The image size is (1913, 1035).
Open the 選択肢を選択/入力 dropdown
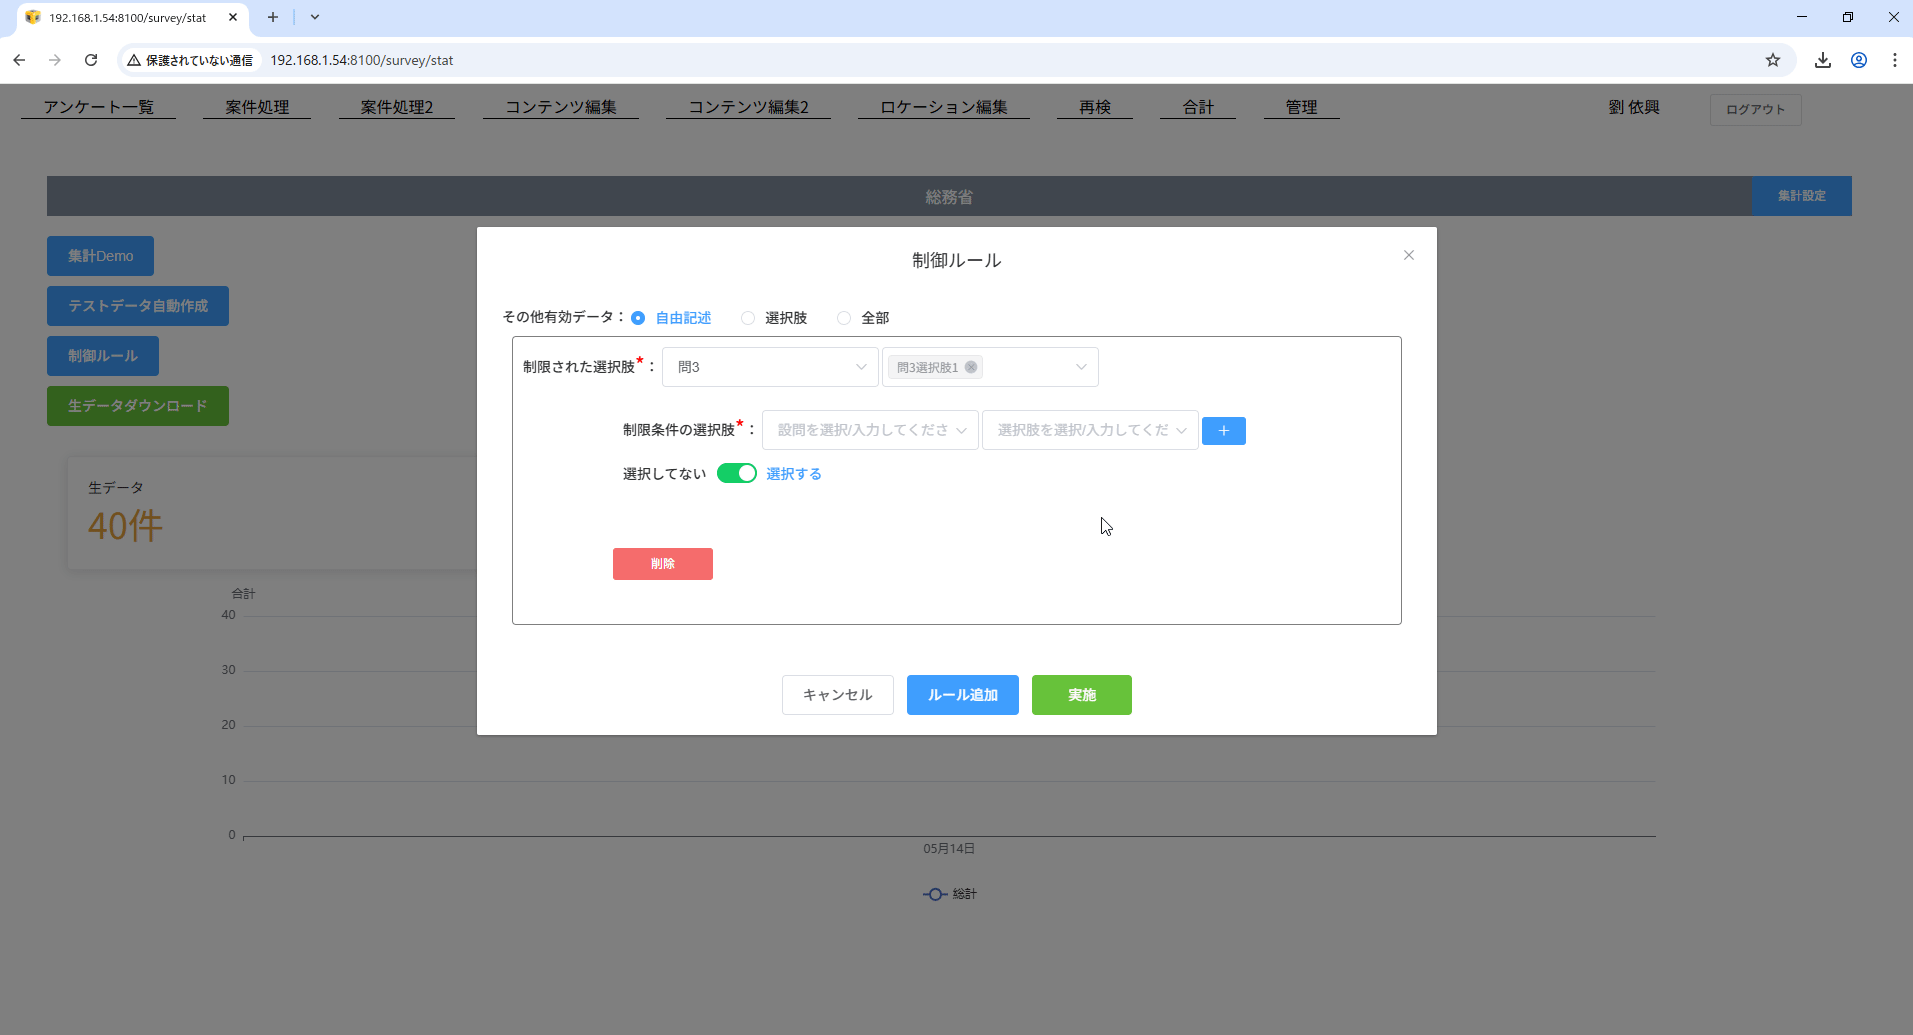pos(1089,429)
